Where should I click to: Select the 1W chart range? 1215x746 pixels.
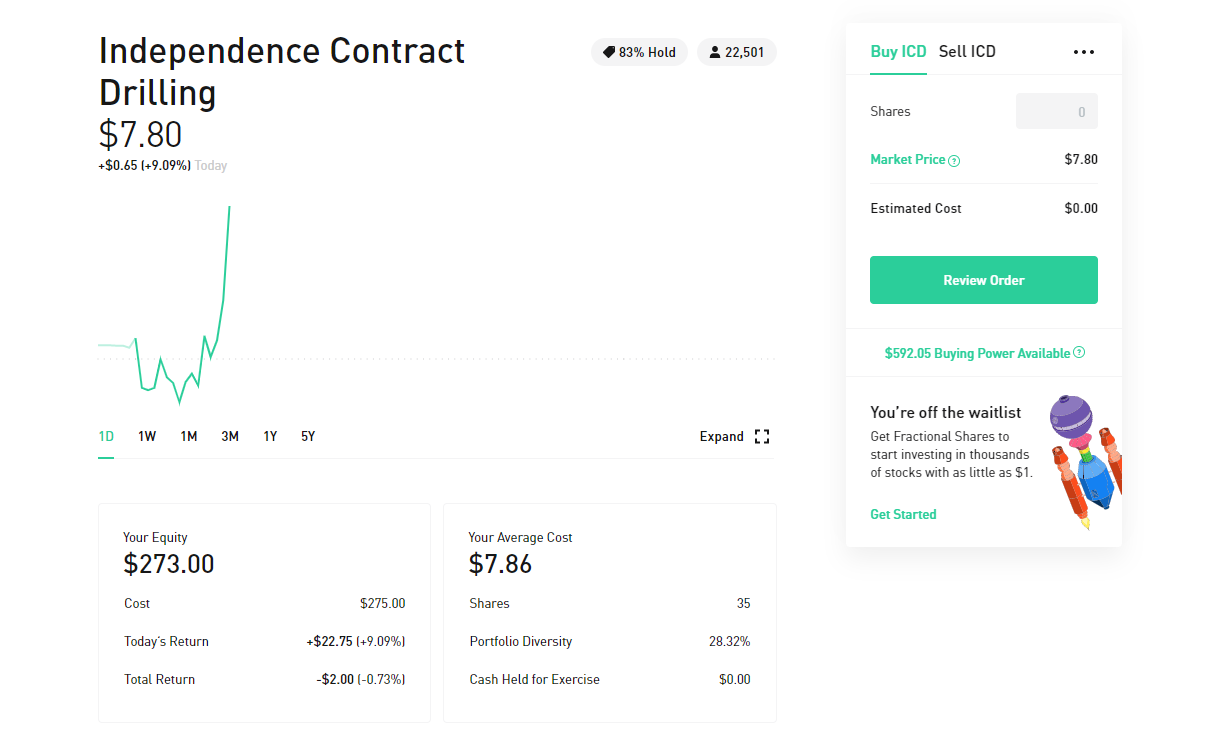point(147,437)
